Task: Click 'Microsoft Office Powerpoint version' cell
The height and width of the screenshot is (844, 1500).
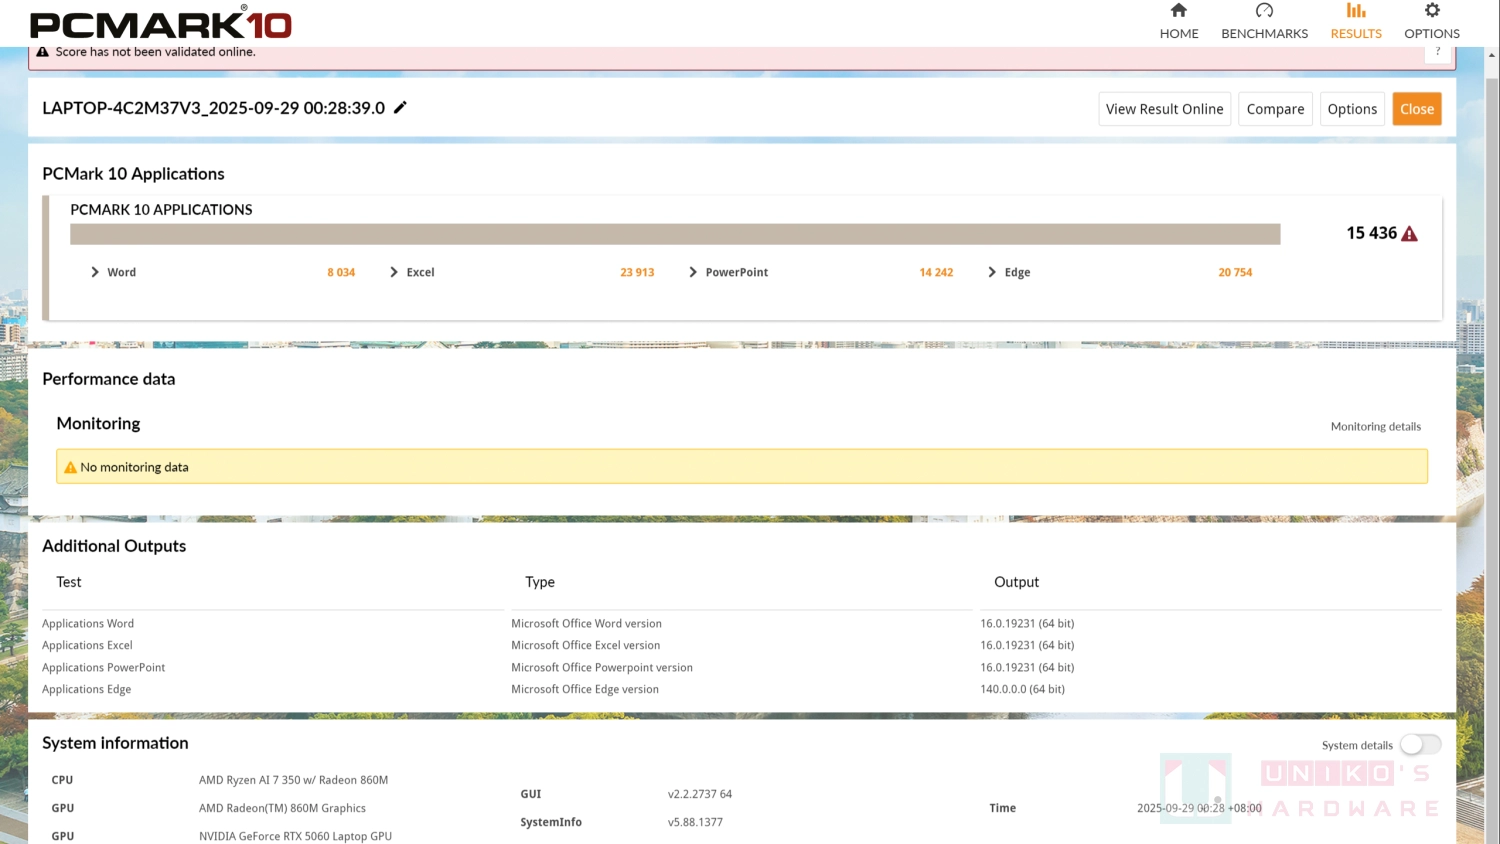Action: (602, 668)
